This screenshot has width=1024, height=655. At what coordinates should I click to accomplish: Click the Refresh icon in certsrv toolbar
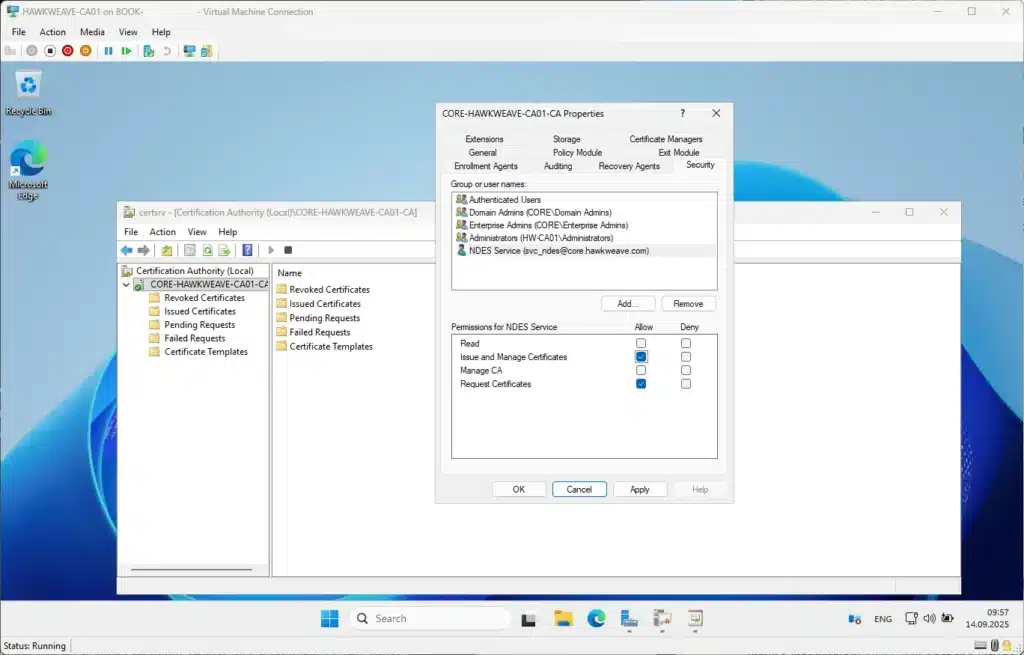click(x=208, y=250)
